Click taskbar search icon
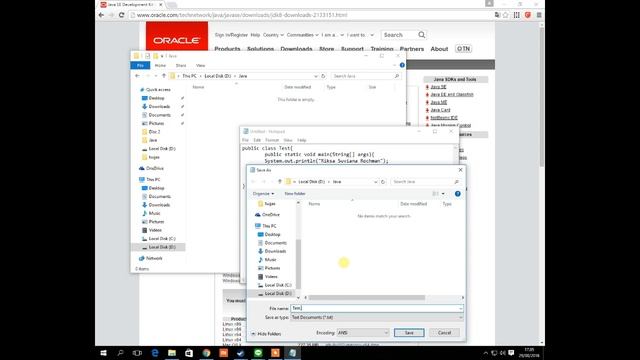 120,353
